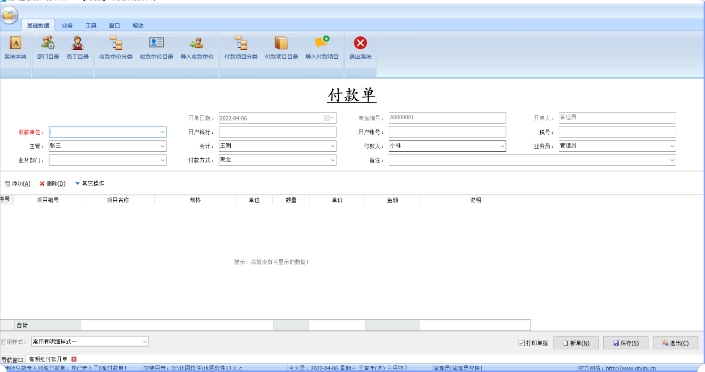705x372 pixels.
Task: Click the new document (新单) button
Action: pos(576,343)
